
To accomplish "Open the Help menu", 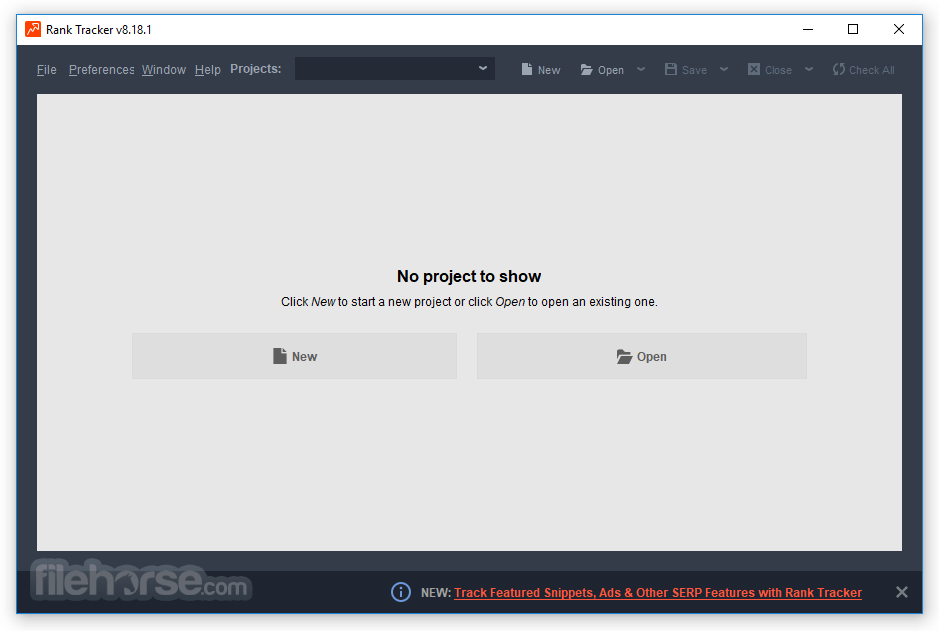I will 208,69.
